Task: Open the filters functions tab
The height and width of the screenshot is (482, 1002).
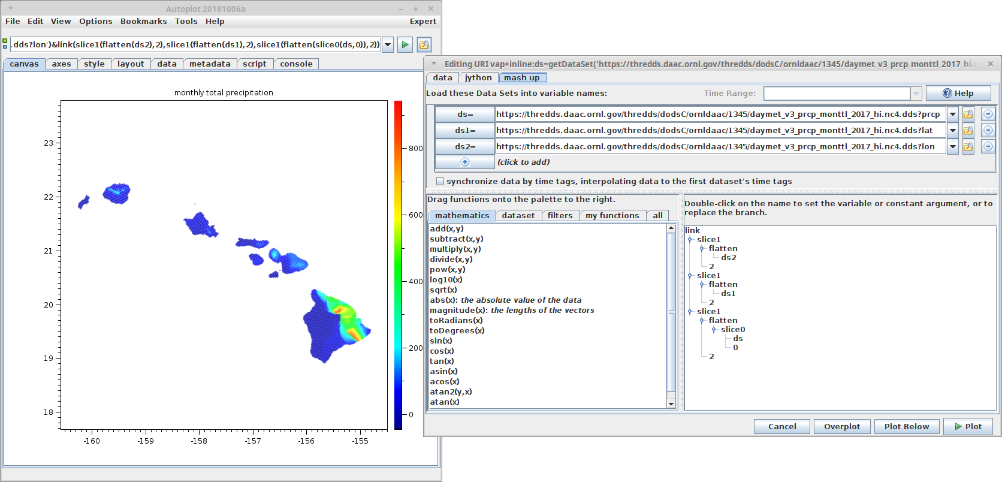Action: (x=560, y=215)
